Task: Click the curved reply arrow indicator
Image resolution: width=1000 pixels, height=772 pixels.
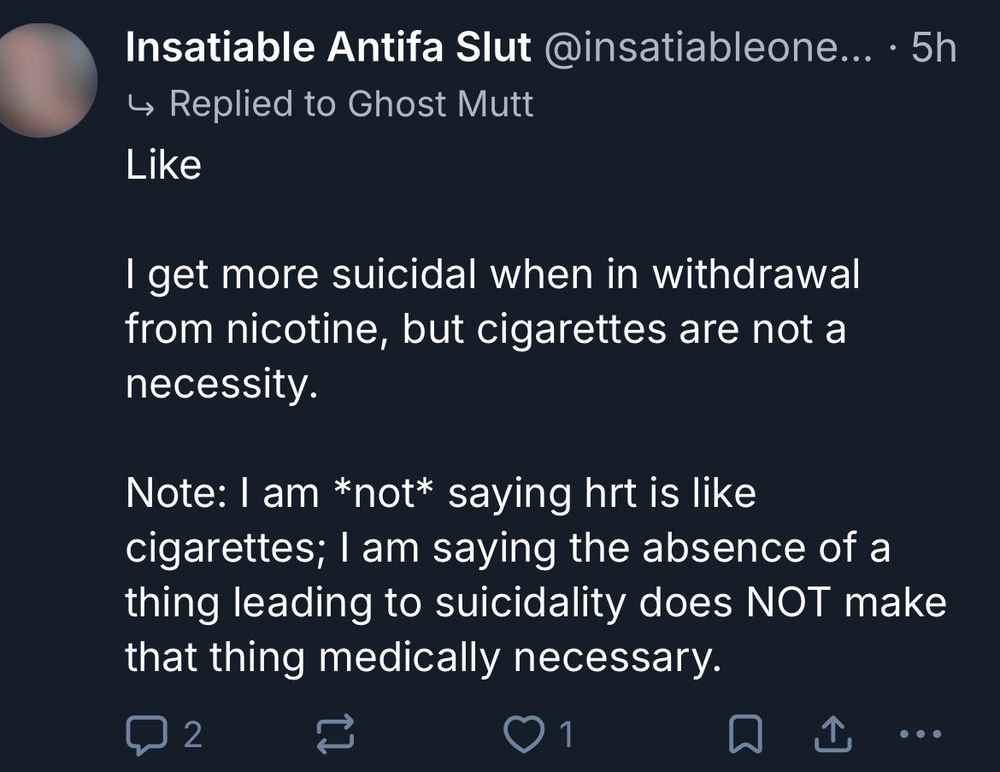Action: point(141,102)
